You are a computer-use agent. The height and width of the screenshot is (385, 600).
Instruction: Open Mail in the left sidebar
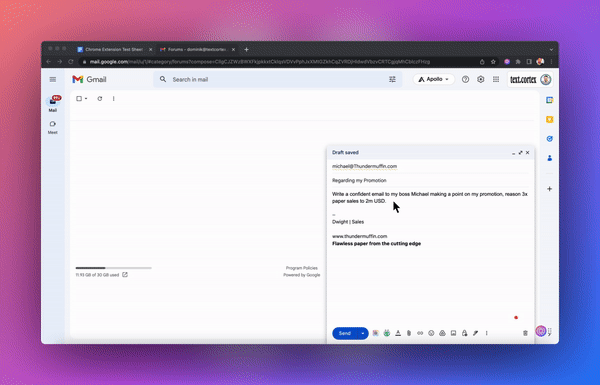point(53,104)
